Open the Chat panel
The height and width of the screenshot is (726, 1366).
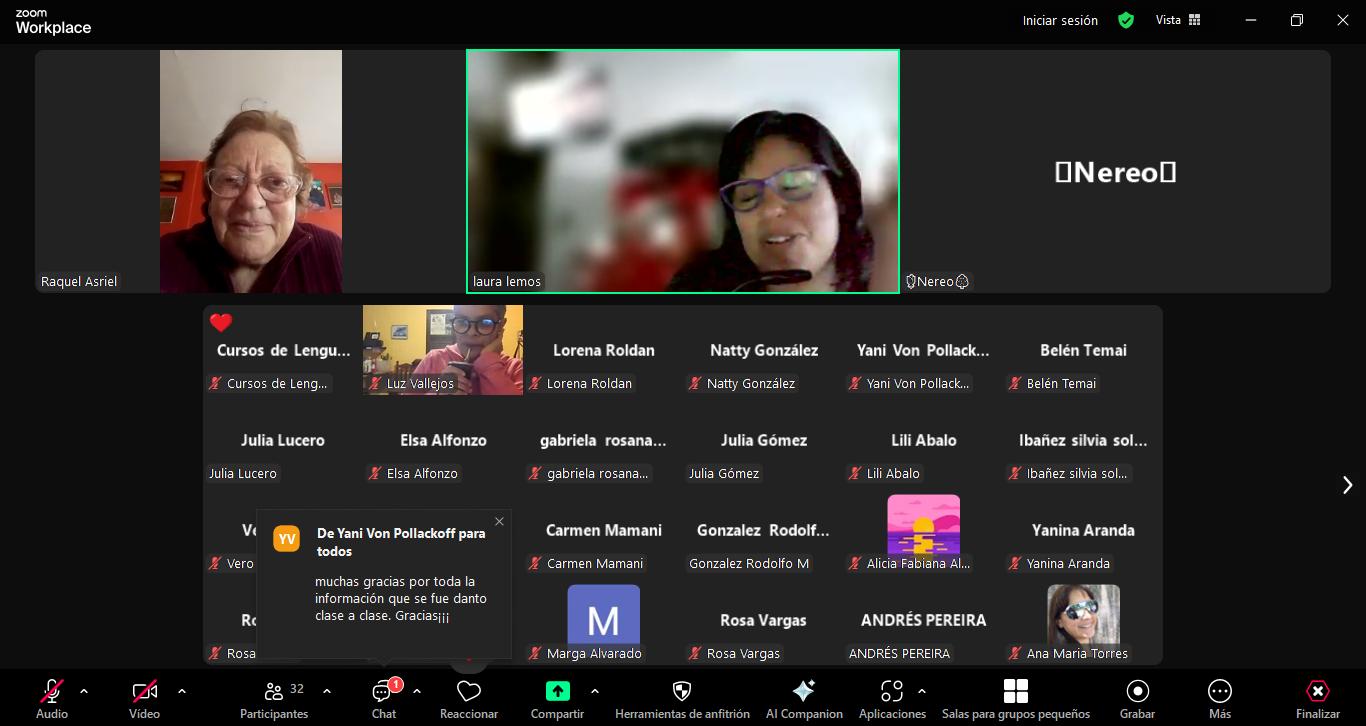pyautogui.click(x=384, y=698)
